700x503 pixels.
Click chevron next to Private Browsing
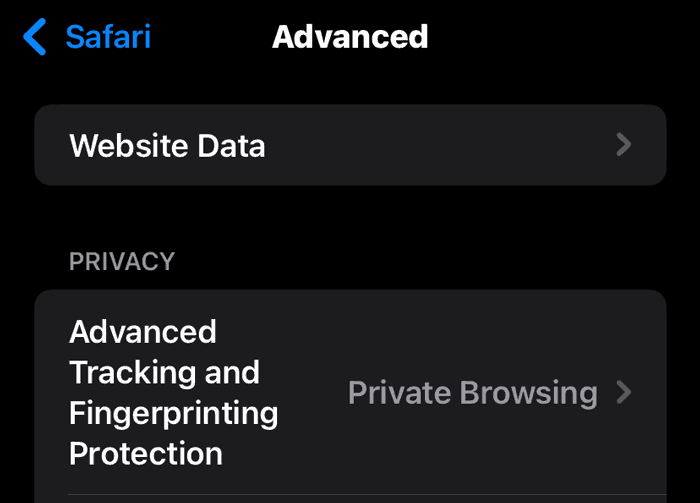(624, 392)
